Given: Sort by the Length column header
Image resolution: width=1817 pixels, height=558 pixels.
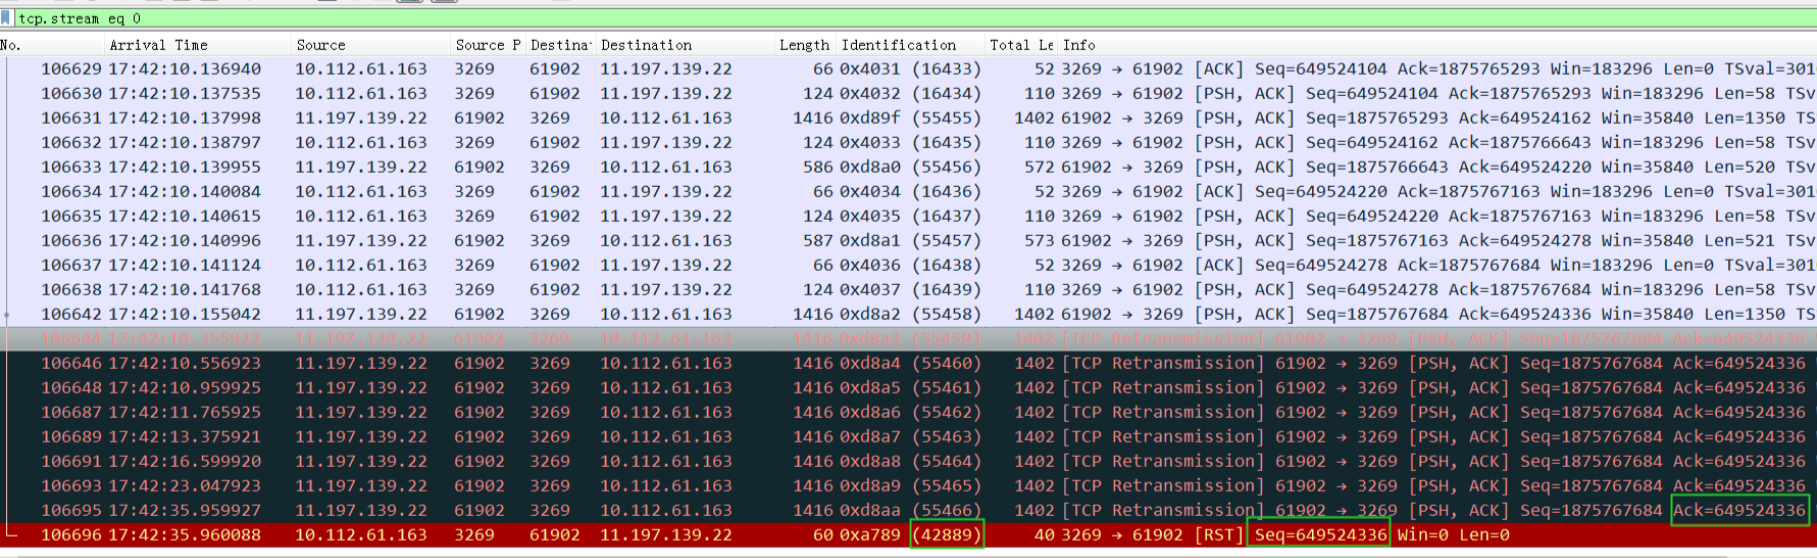Looking at the screenshot, I should click(805, 45).
